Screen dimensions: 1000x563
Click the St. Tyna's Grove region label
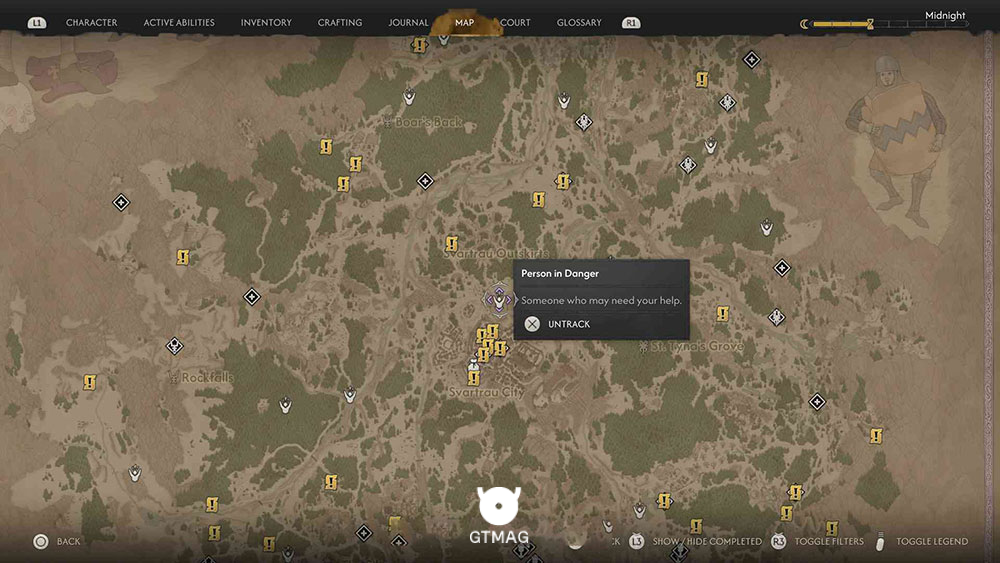pos(696,346)
